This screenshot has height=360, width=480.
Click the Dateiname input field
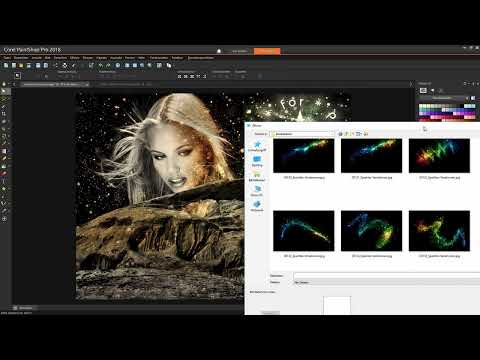[387, 276]
